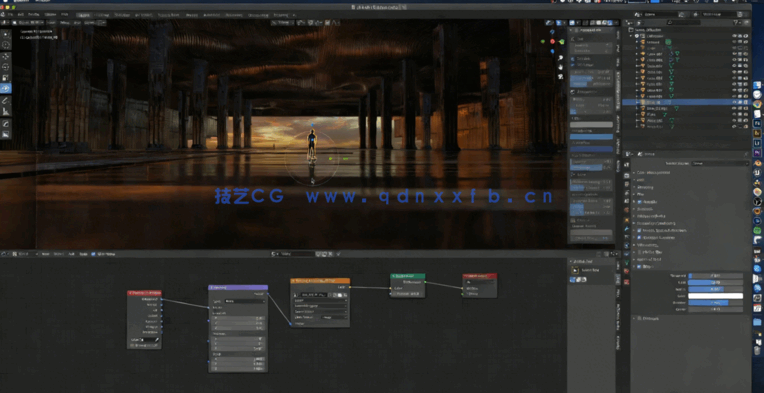Screen dimensions: 764x393
Task: Click the Select Box icon in Active Tool panel
Action: [574, 271]
